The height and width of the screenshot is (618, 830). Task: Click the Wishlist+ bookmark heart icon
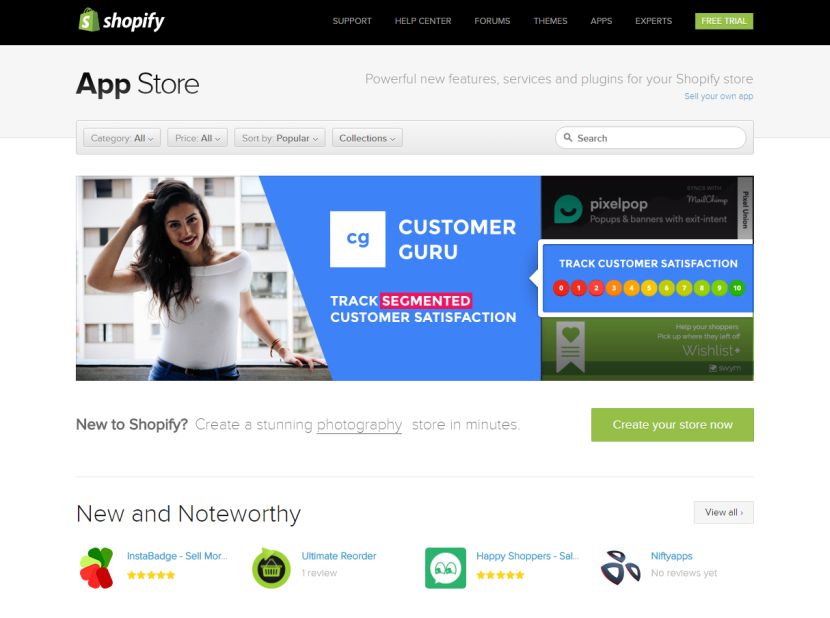tap(570, 347)
